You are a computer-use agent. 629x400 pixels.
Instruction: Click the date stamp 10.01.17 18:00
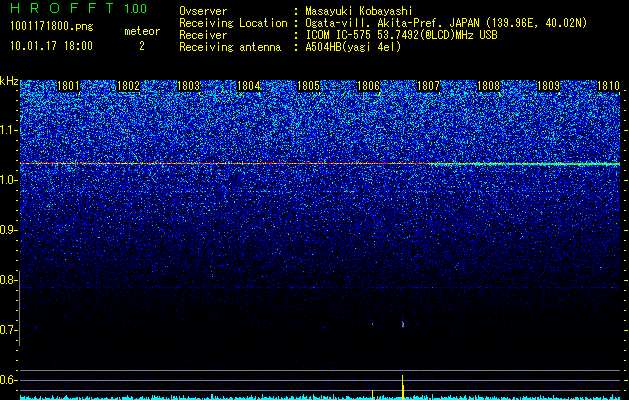52,46
